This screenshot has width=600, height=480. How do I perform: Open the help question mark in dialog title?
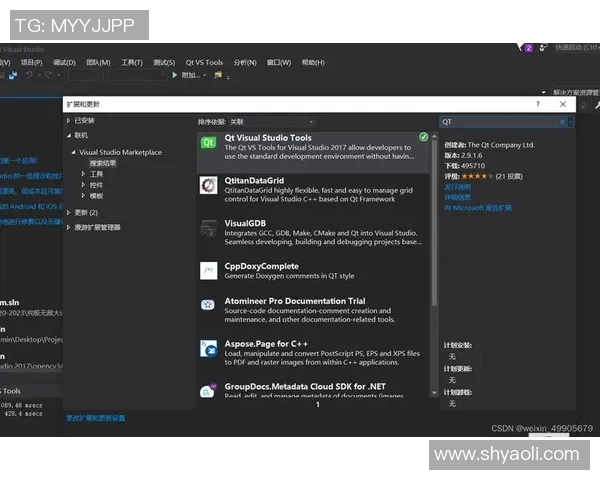pos(538,104)
